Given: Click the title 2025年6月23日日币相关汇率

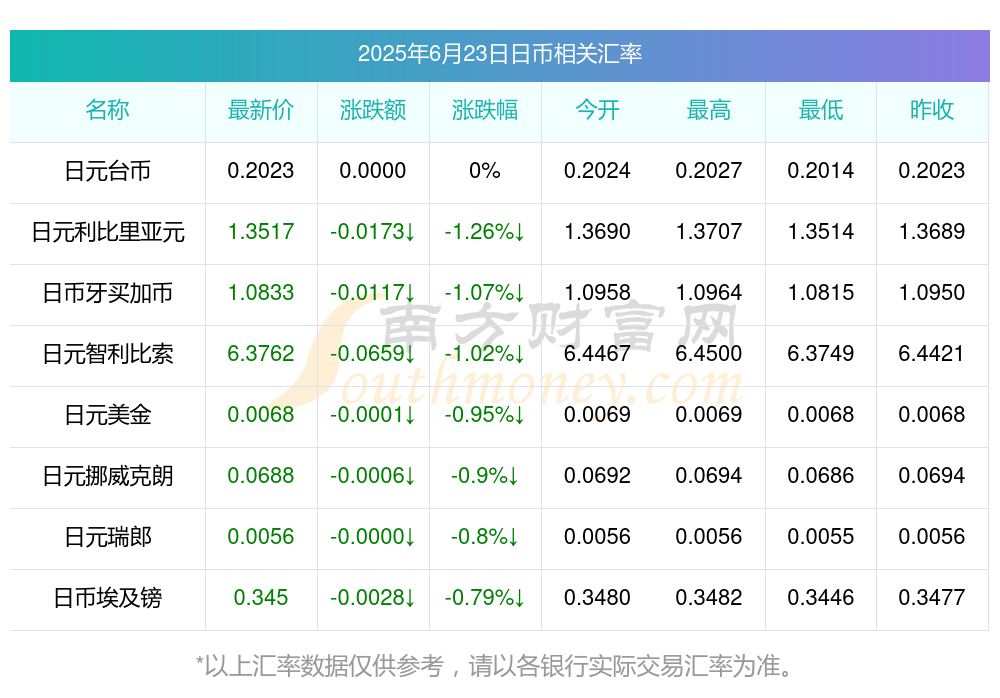Looking at the screenshot, I should (499, 54).
